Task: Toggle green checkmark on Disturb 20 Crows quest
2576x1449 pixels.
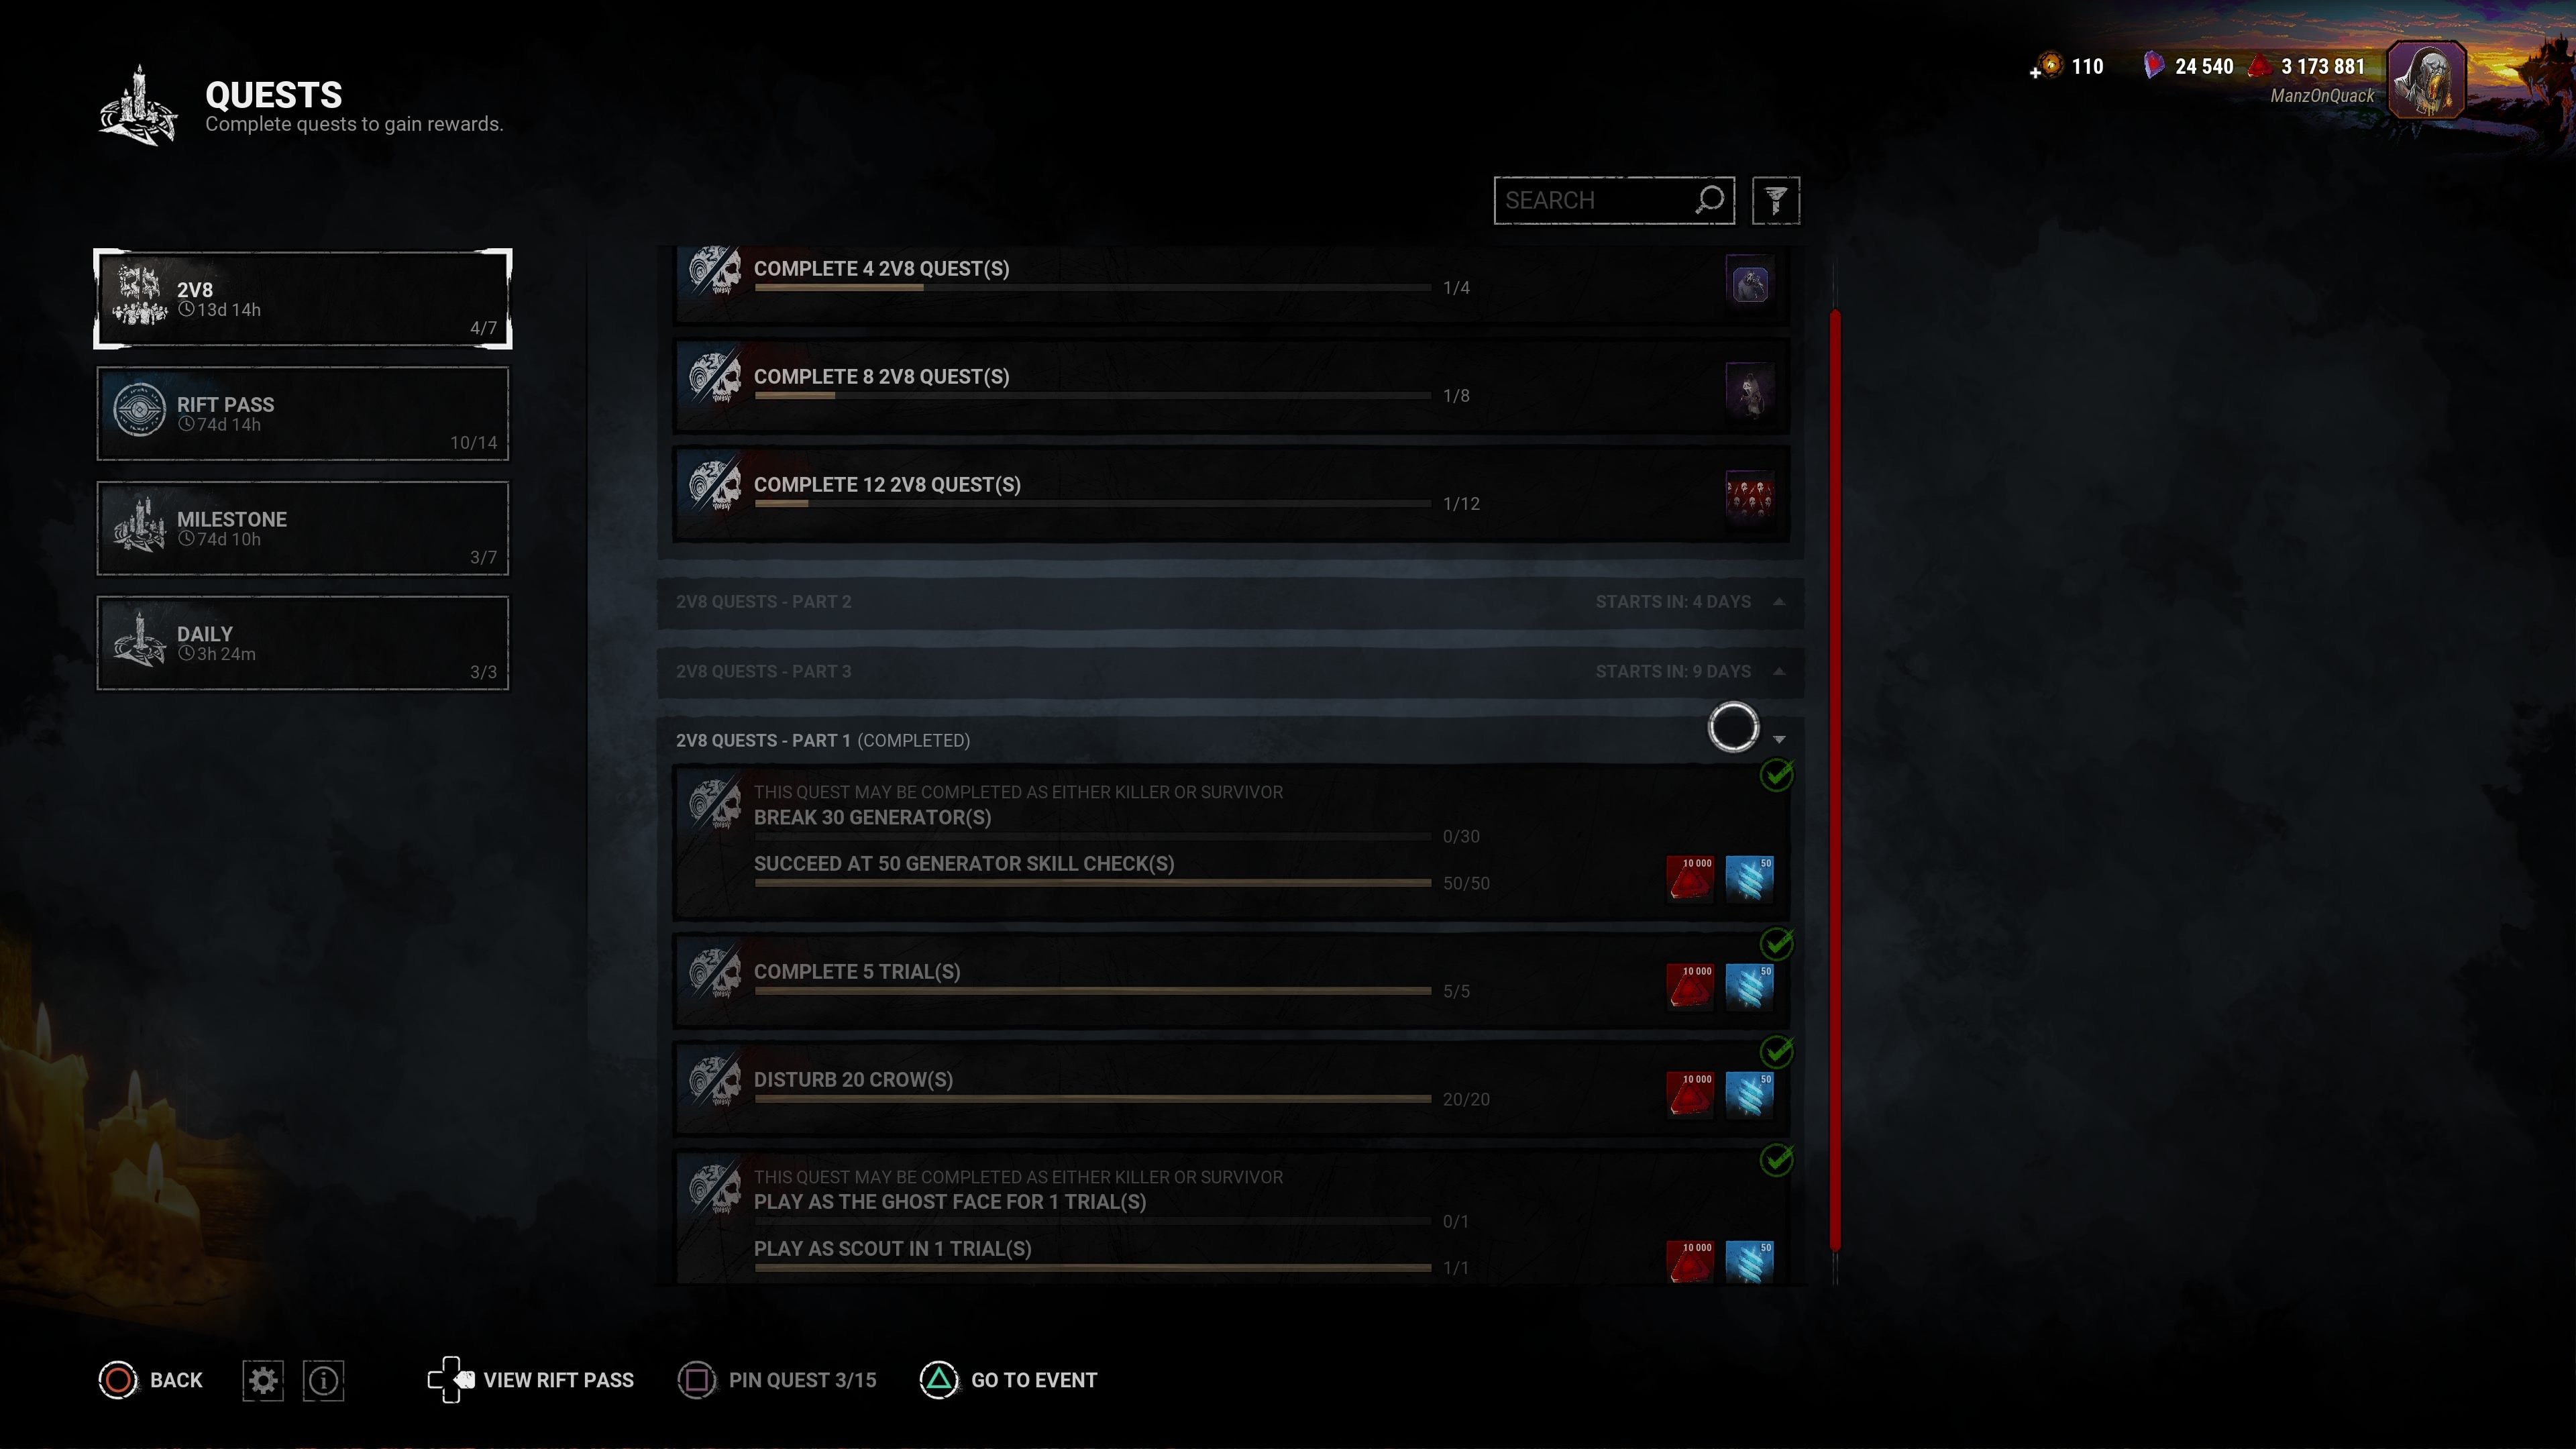Action: (x=1776, y=1051)
